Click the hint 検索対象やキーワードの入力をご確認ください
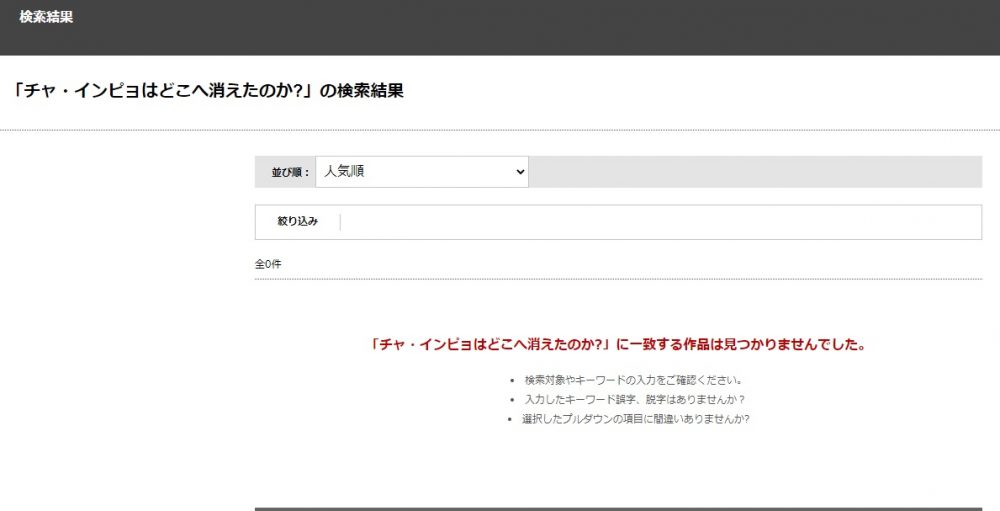Viewport: 1000px width, 511px height. (633, 380)
